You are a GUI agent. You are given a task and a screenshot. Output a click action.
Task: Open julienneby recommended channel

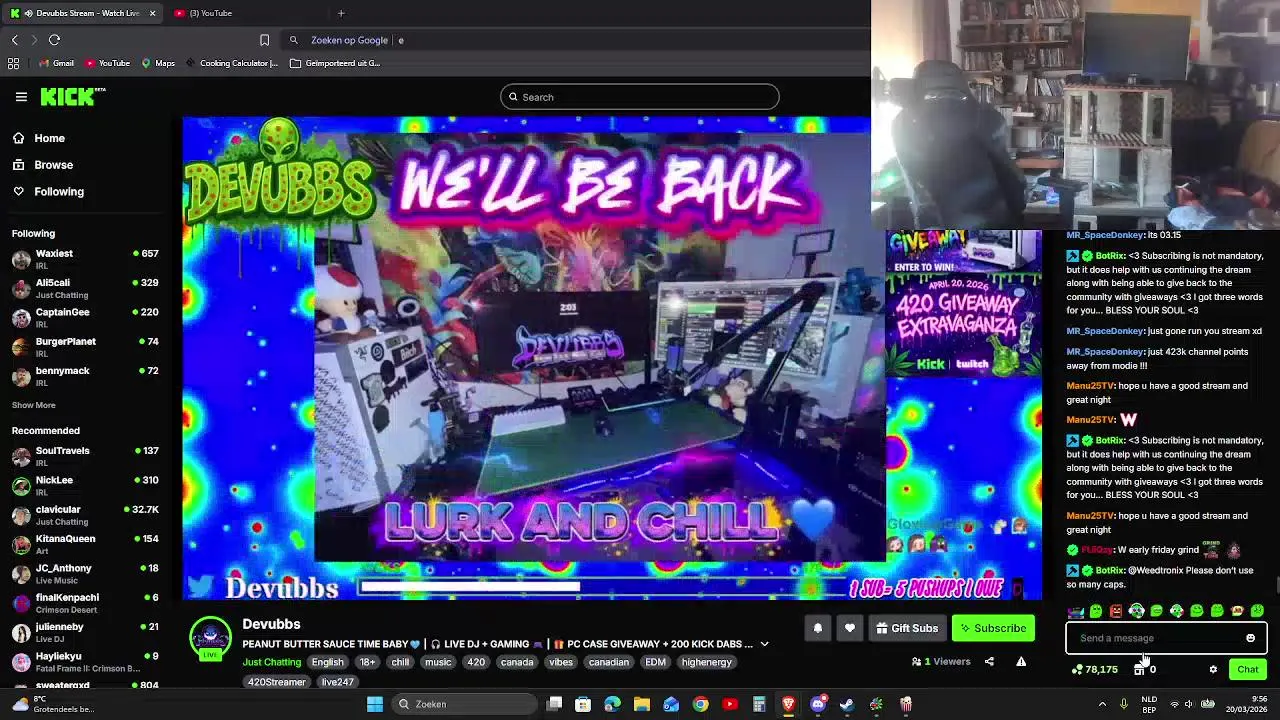(x=86, y=632)
